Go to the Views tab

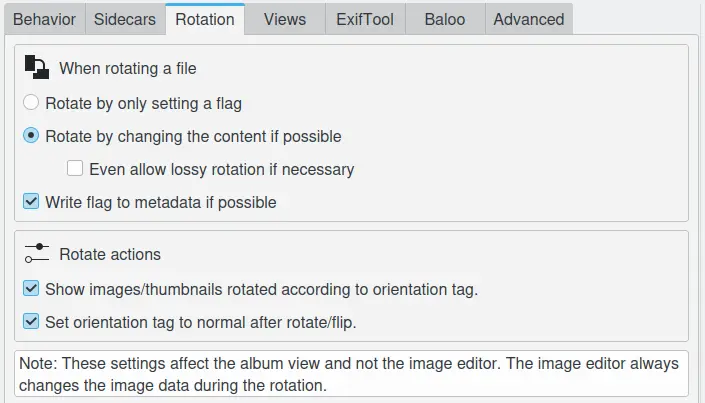(x=284, y=19)
